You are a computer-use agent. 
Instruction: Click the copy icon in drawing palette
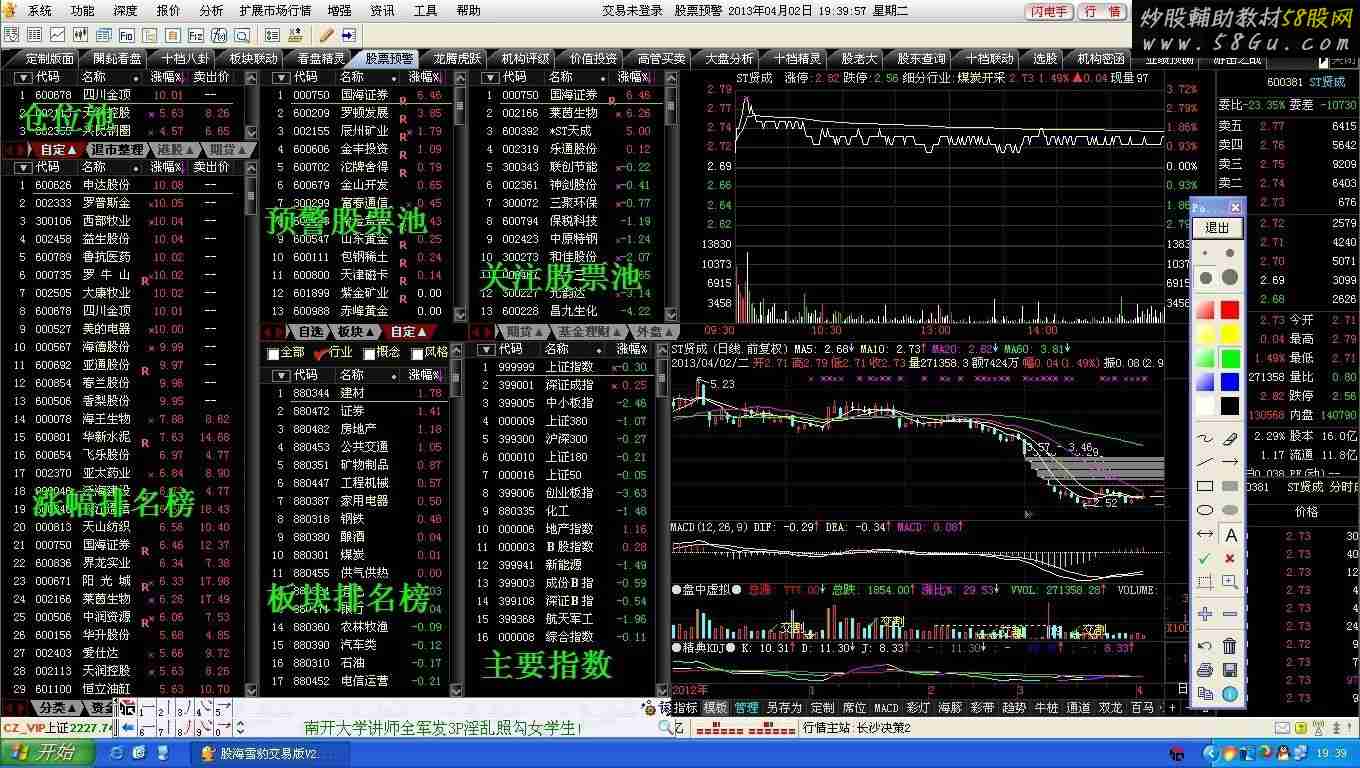(1205, 693)
